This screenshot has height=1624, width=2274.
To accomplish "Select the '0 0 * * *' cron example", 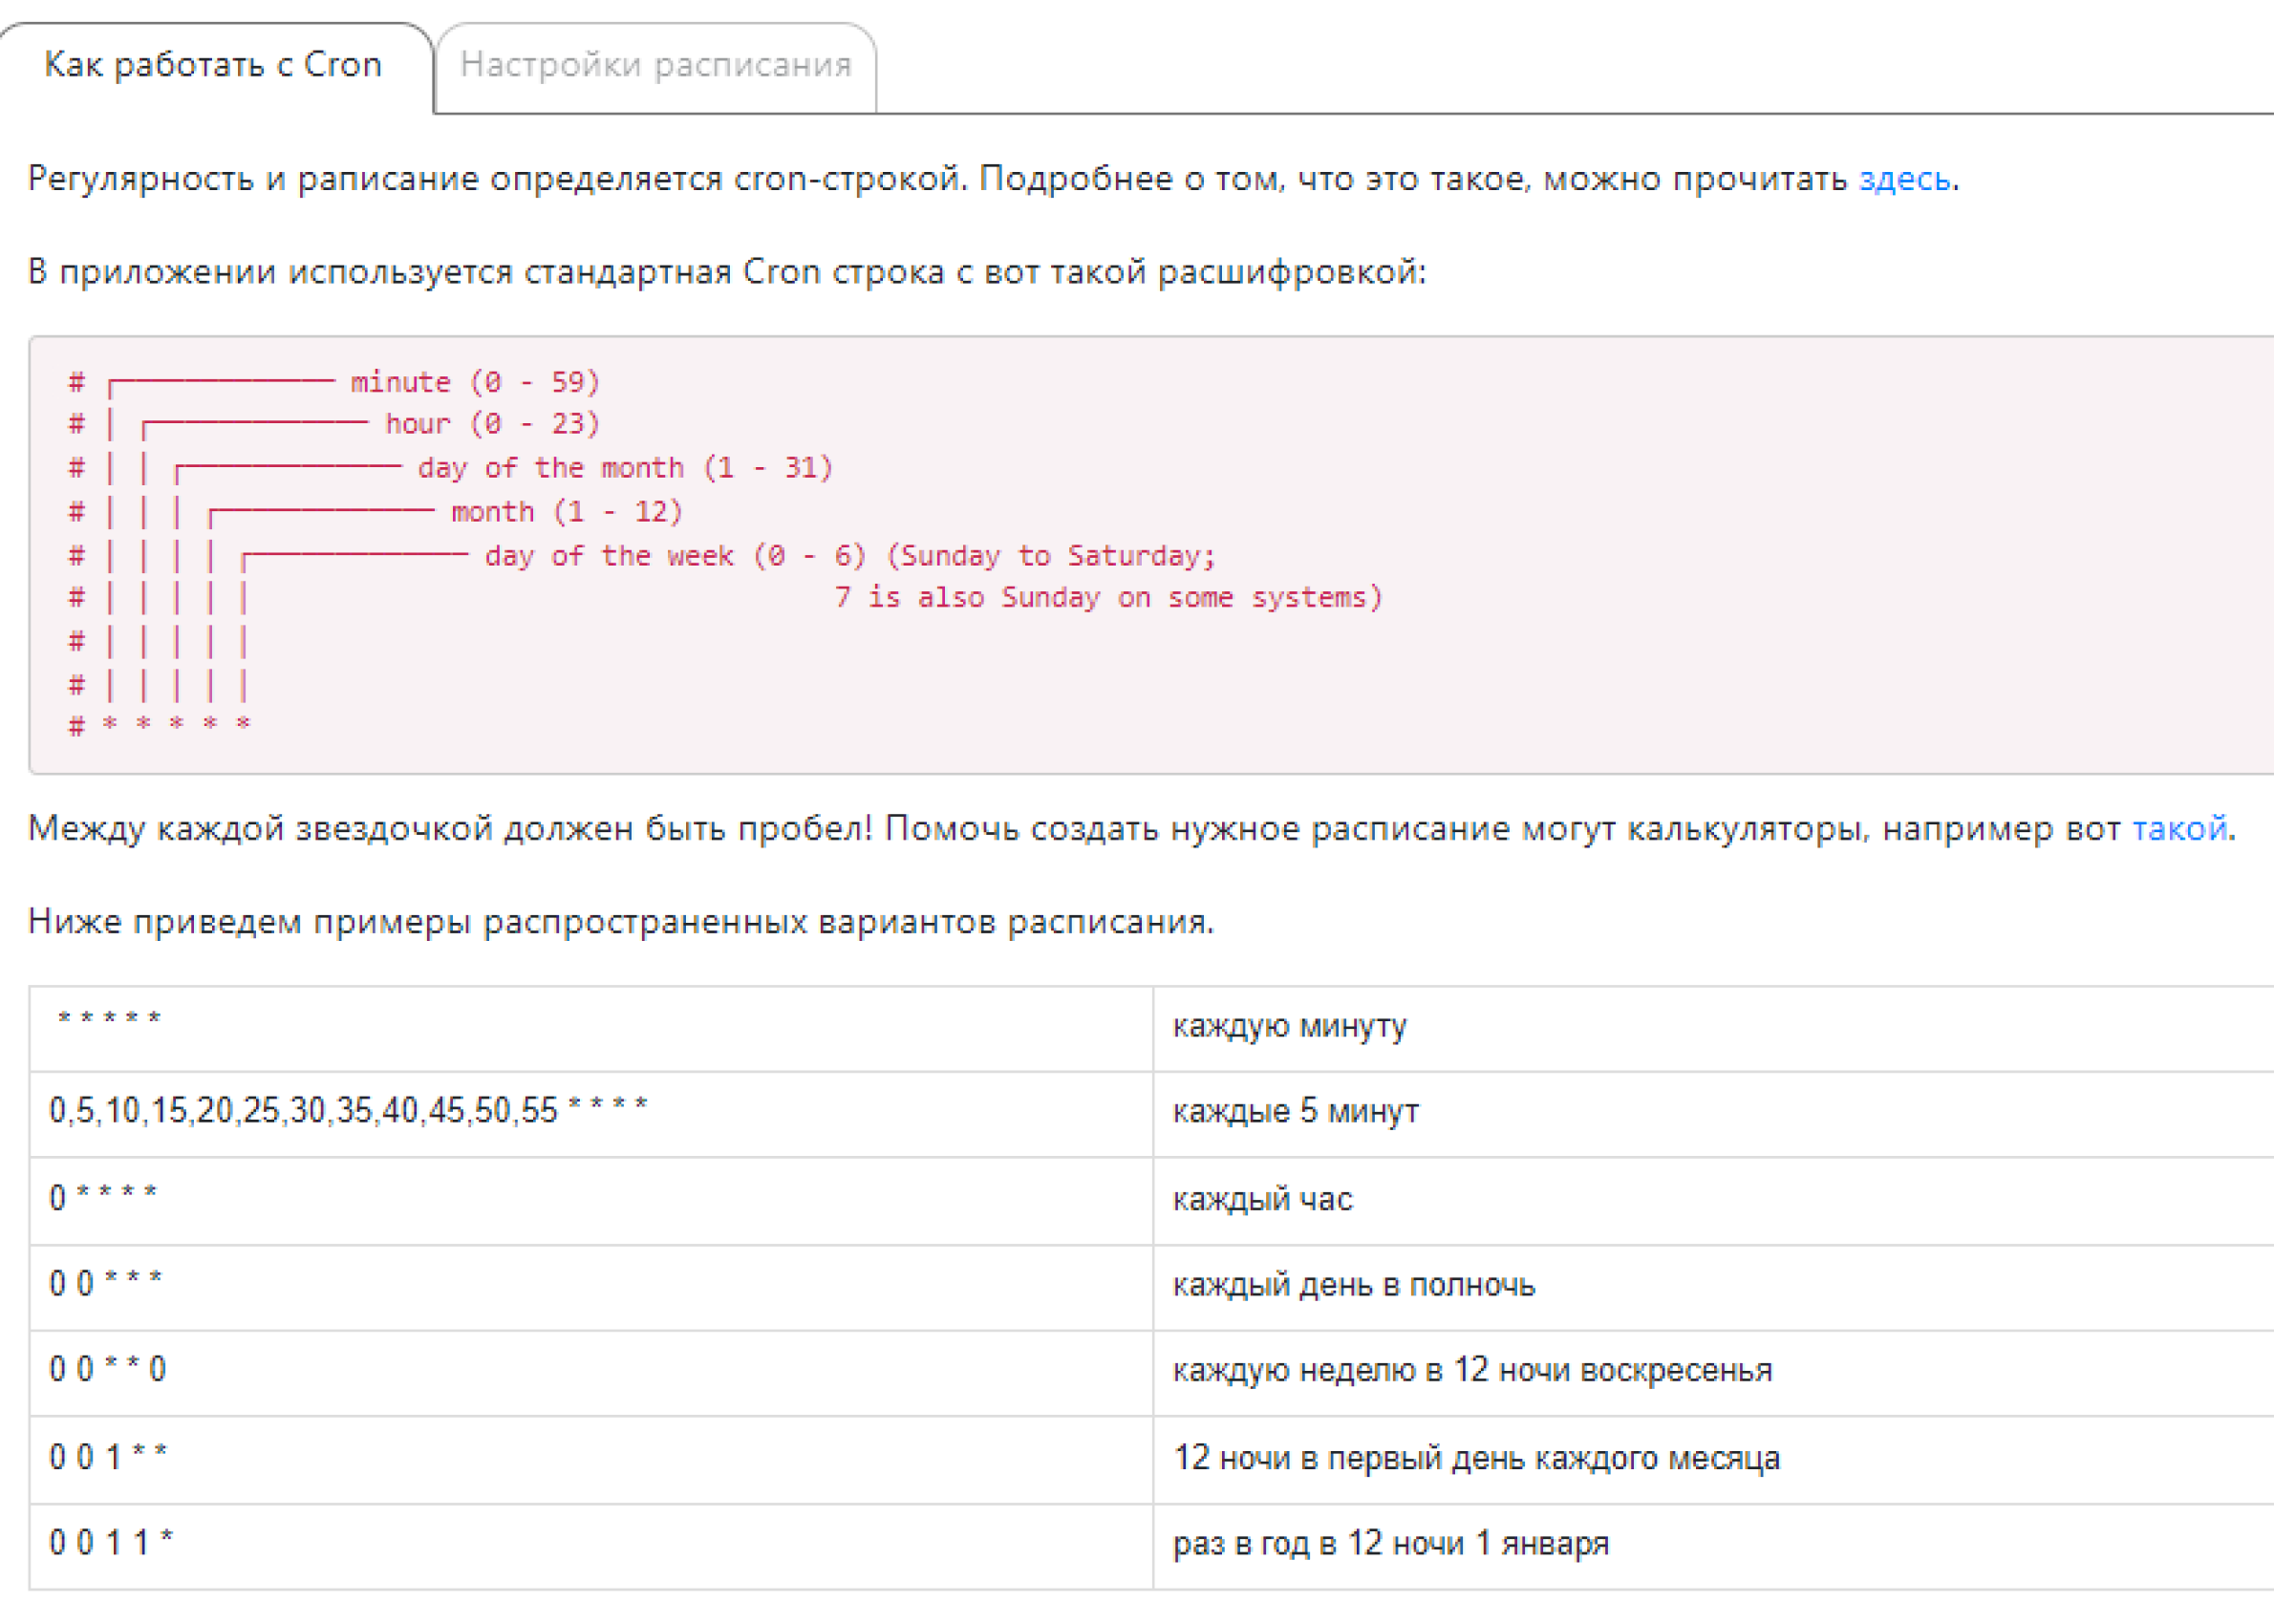I will pos(106,1283).
